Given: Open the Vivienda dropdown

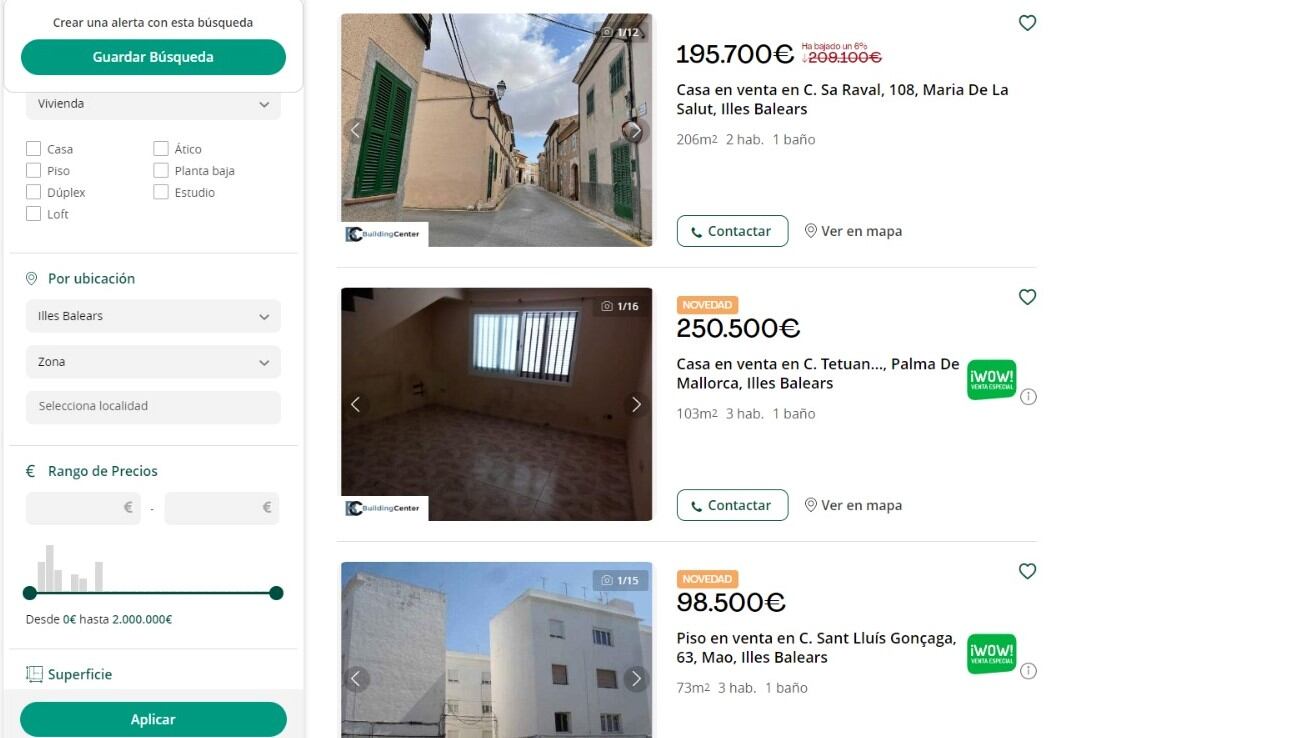Looking at the screenshot, I should [153, 104].
